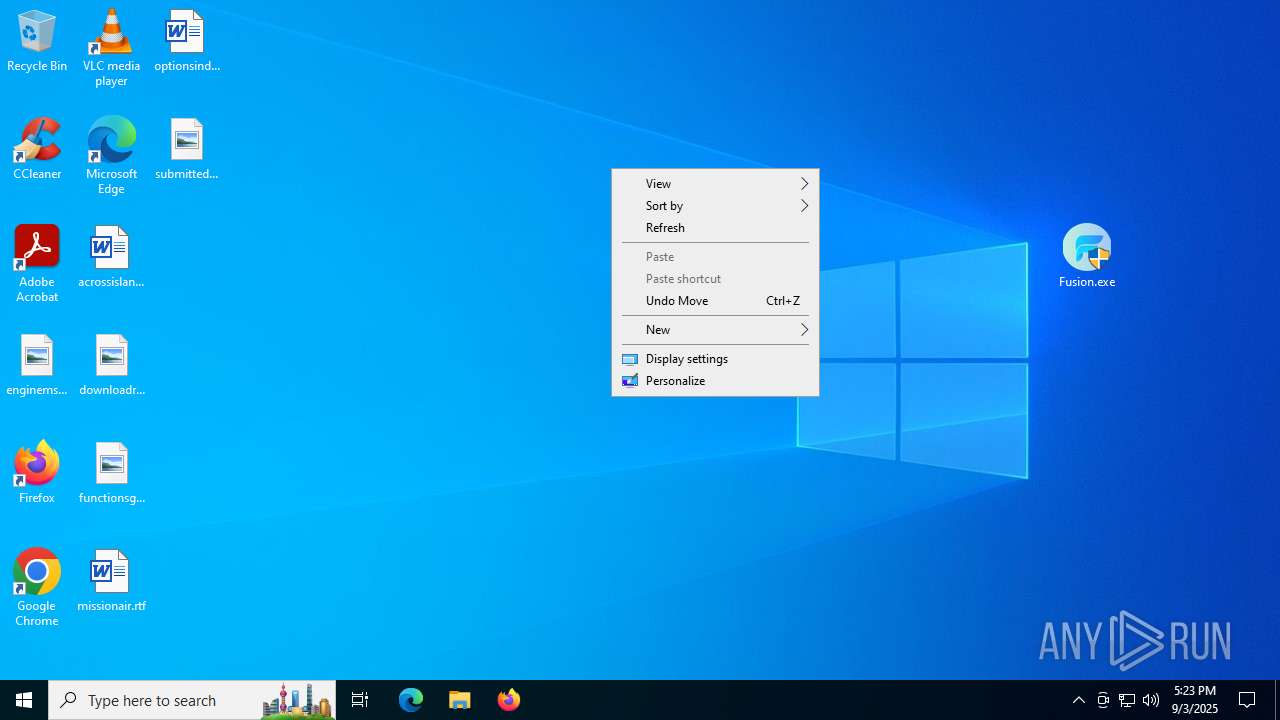Select the Adobe Acrobat desktop shortcut

pyautogui.click(x=37, y=264)
